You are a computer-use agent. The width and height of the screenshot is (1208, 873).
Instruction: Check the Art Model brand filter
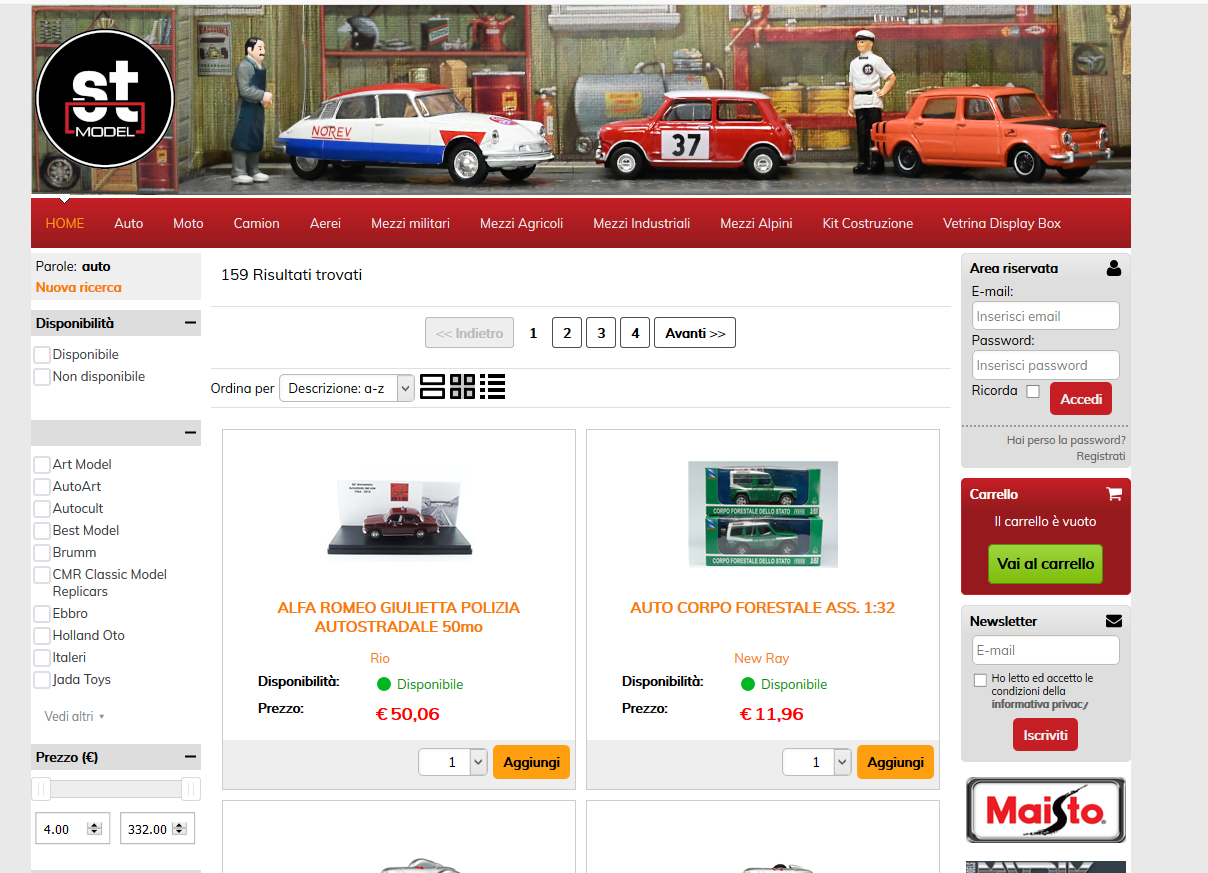click(42, 465)
